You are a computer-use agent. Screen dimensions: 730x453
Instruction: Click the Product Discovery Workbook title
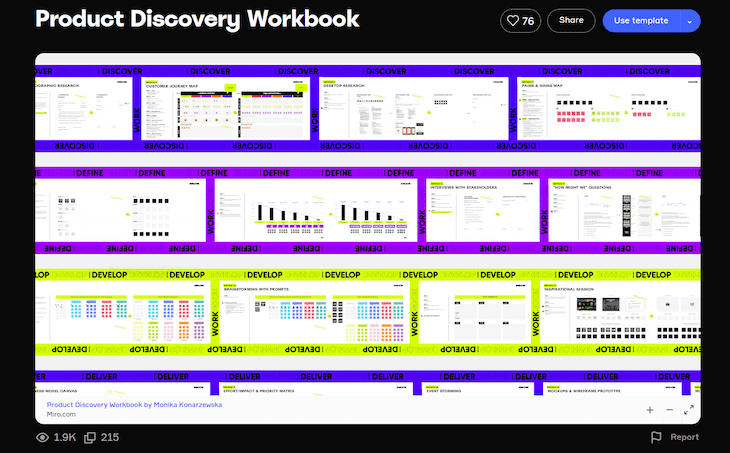197,20
